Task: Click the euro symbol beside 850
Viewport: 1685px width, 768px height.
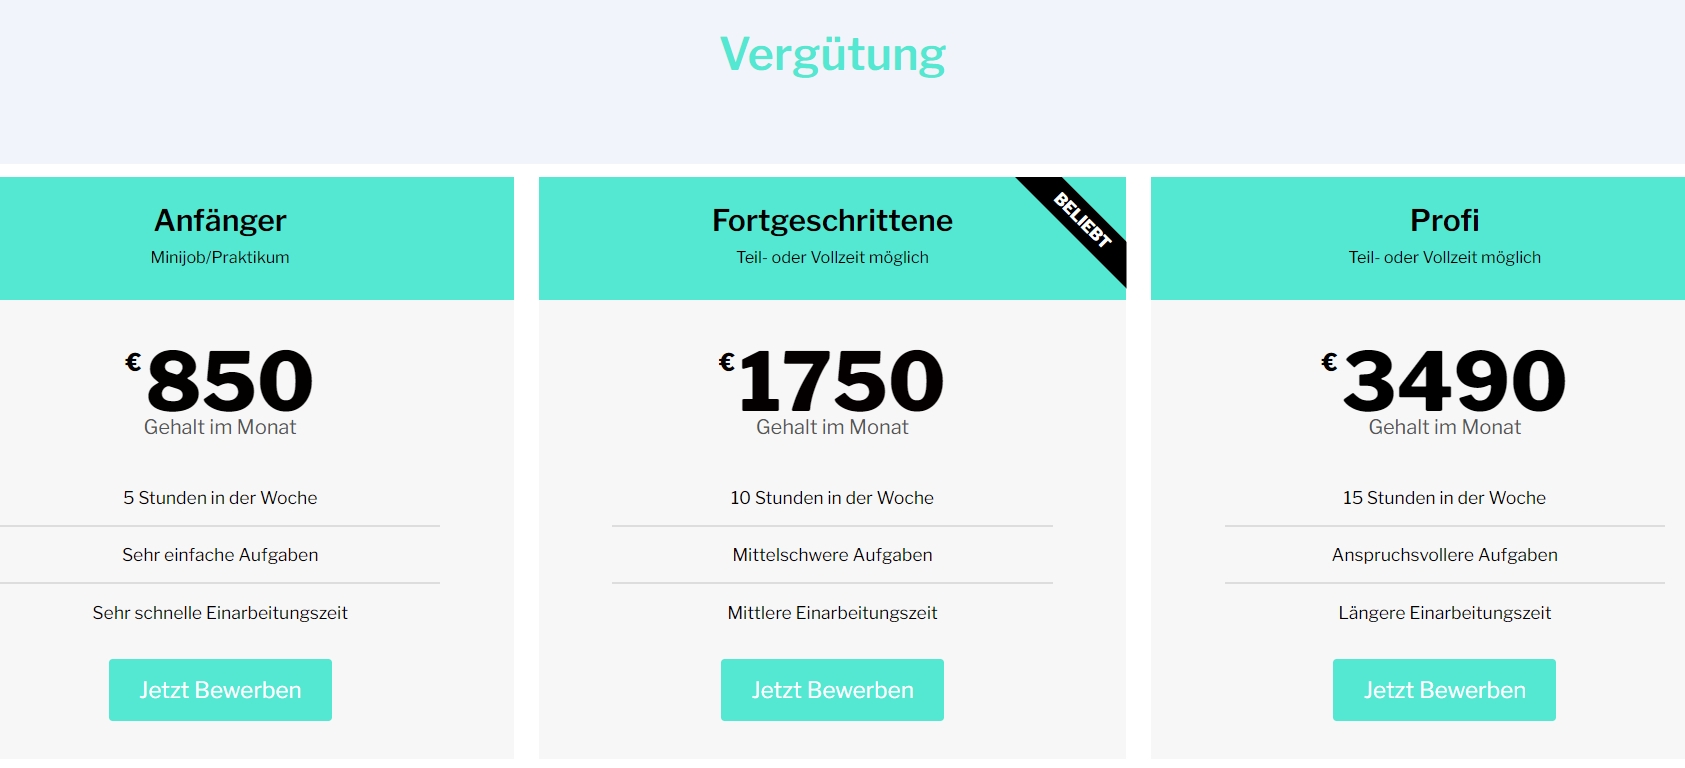Action: click(133, 362)
